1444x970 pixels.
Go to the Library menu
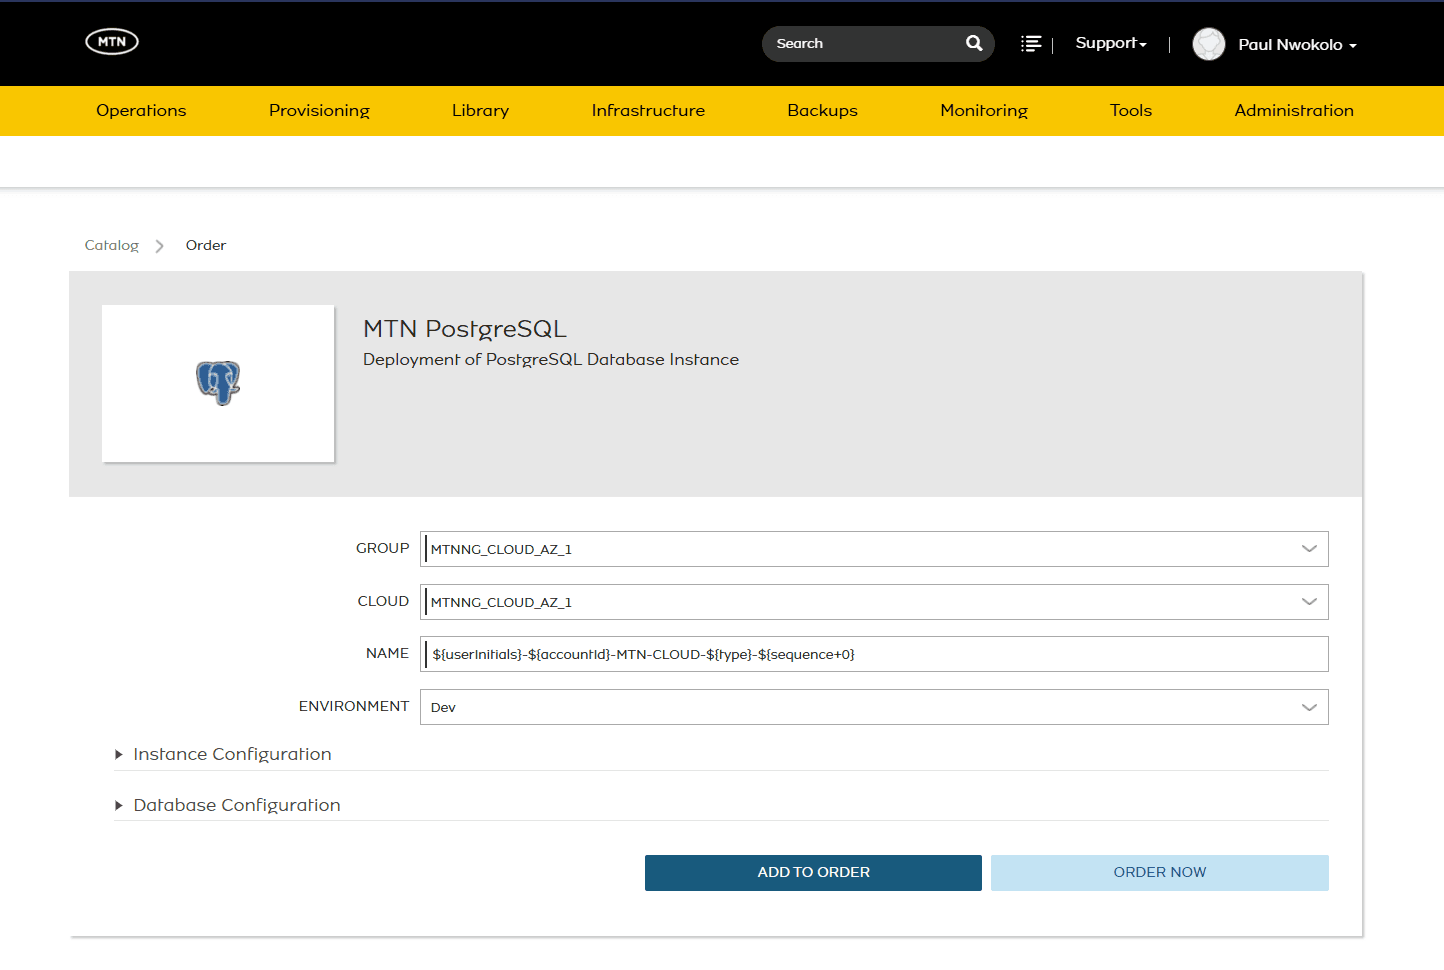480,111
